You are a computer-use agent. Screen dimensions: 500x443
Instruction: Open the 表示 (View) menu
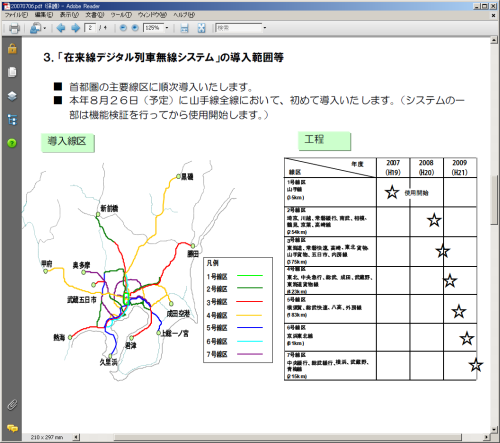pyautogui.click(x=69, y=15)
